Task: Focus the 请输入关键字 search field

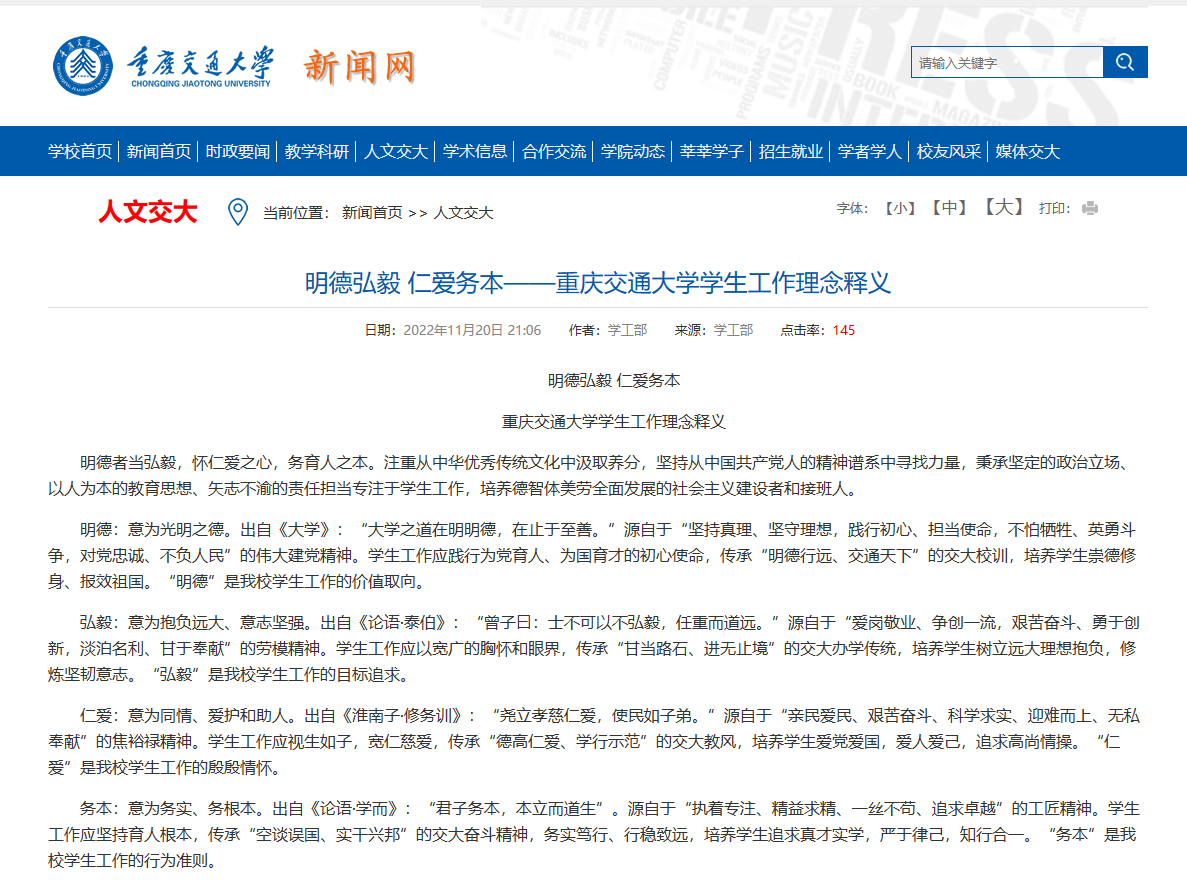Action: pyautogui.click(x=1007, y=62)
